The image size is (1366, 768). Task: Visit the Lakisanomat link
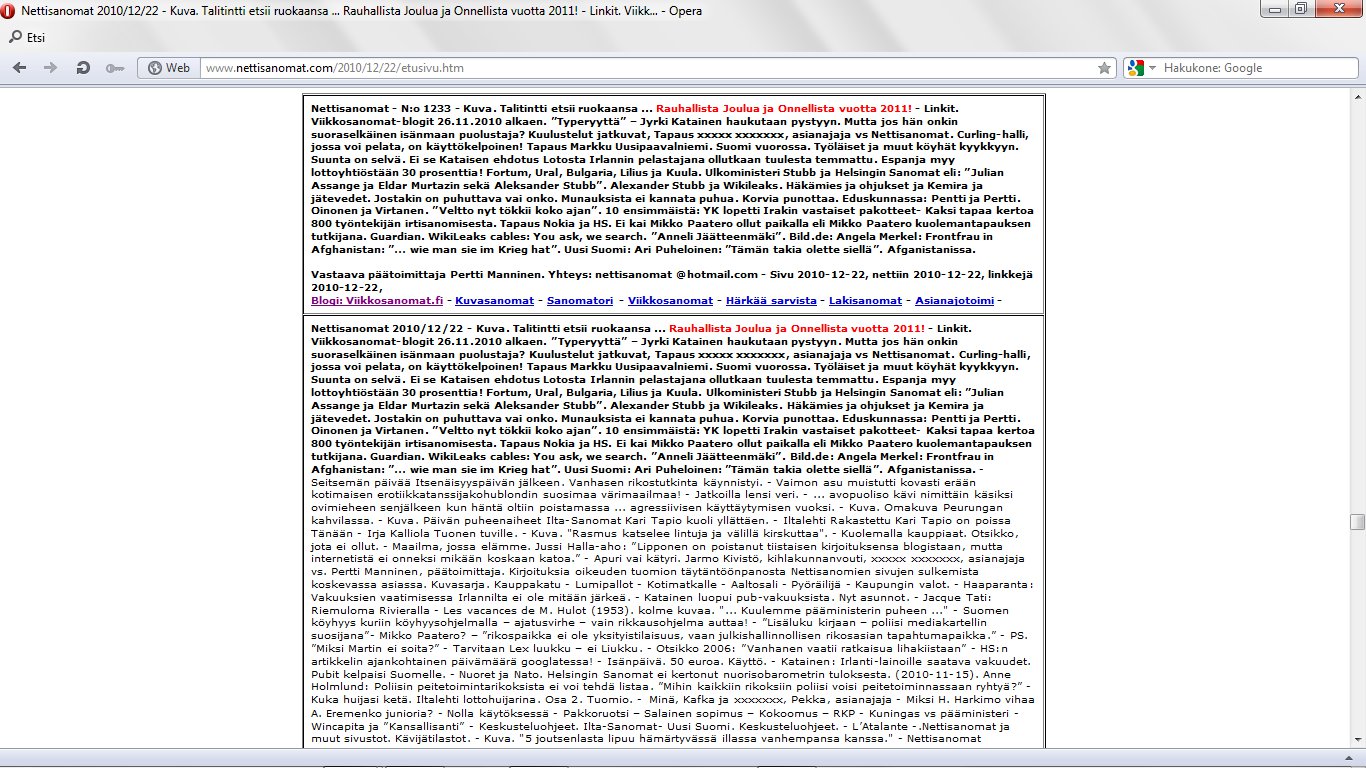click(865, 300)
